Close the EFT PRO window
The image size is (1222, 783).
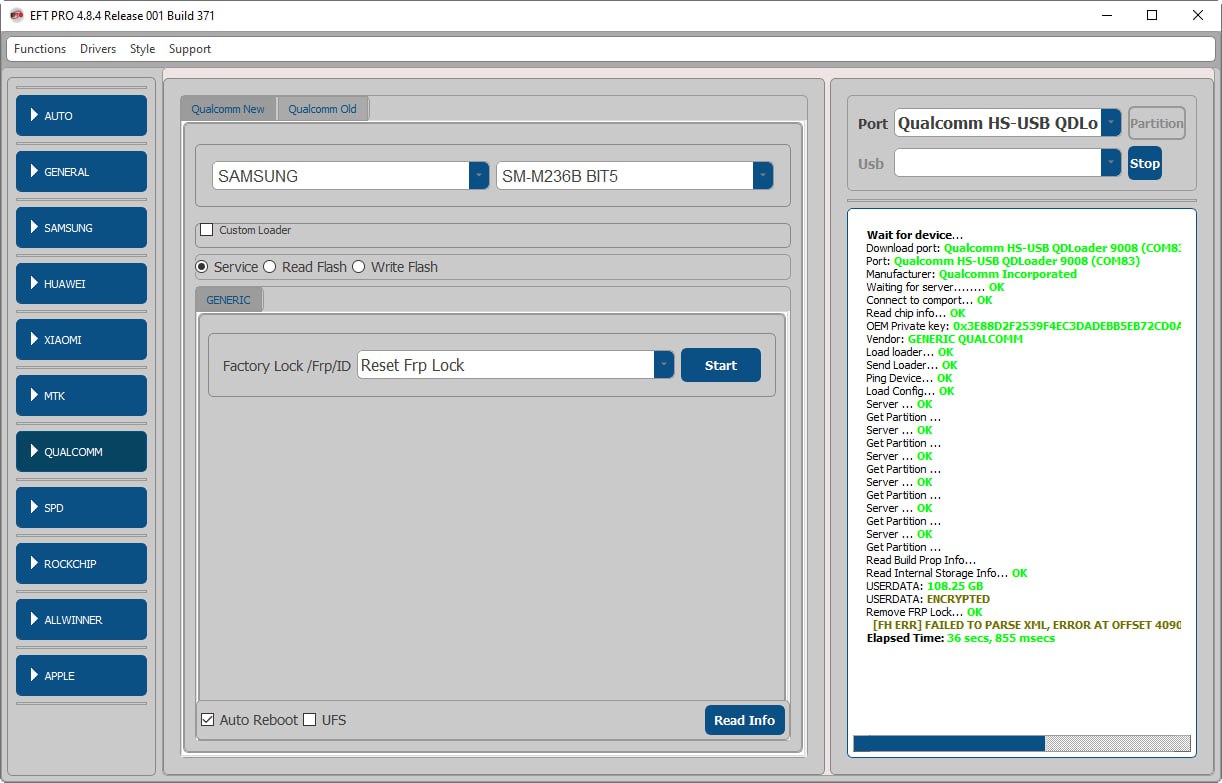click(1198, 16)
